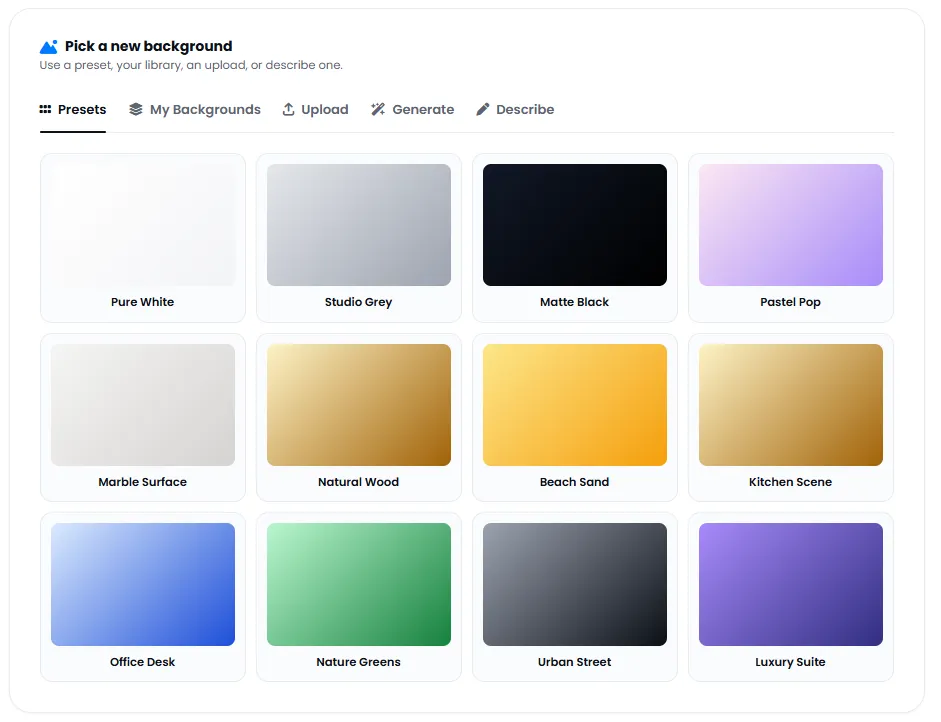Click the "Studio Grey" label
This screenshot has width=941, height=722.
359,302
